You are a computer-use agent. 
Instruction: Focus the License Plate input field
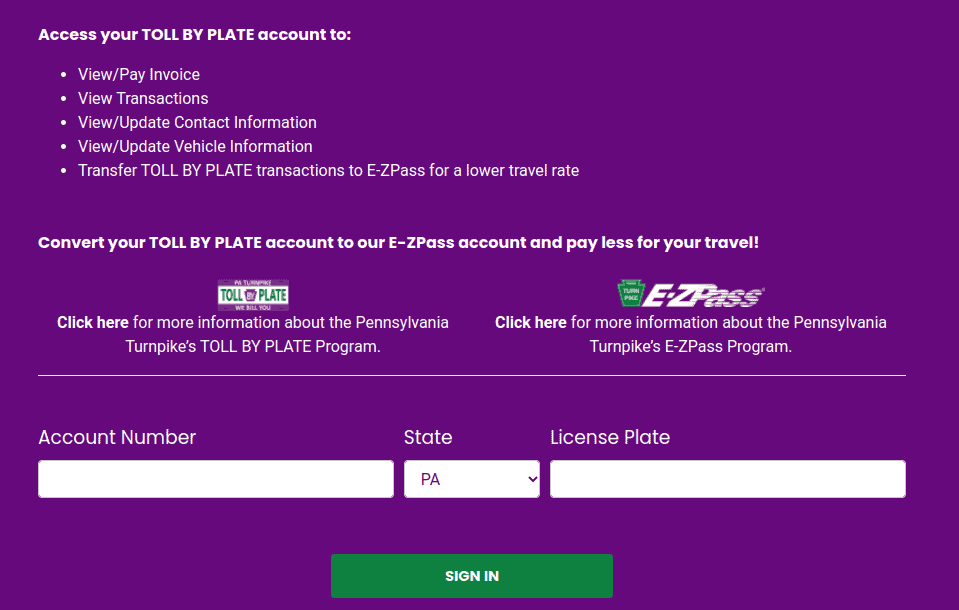[728, 479]
